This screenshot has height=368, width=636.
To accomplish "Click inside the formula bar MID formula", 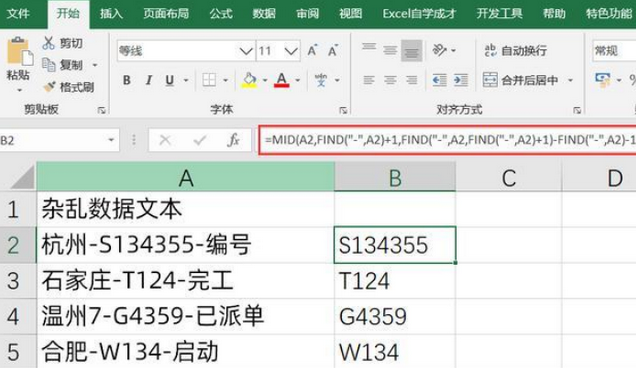I will point(448,140).
